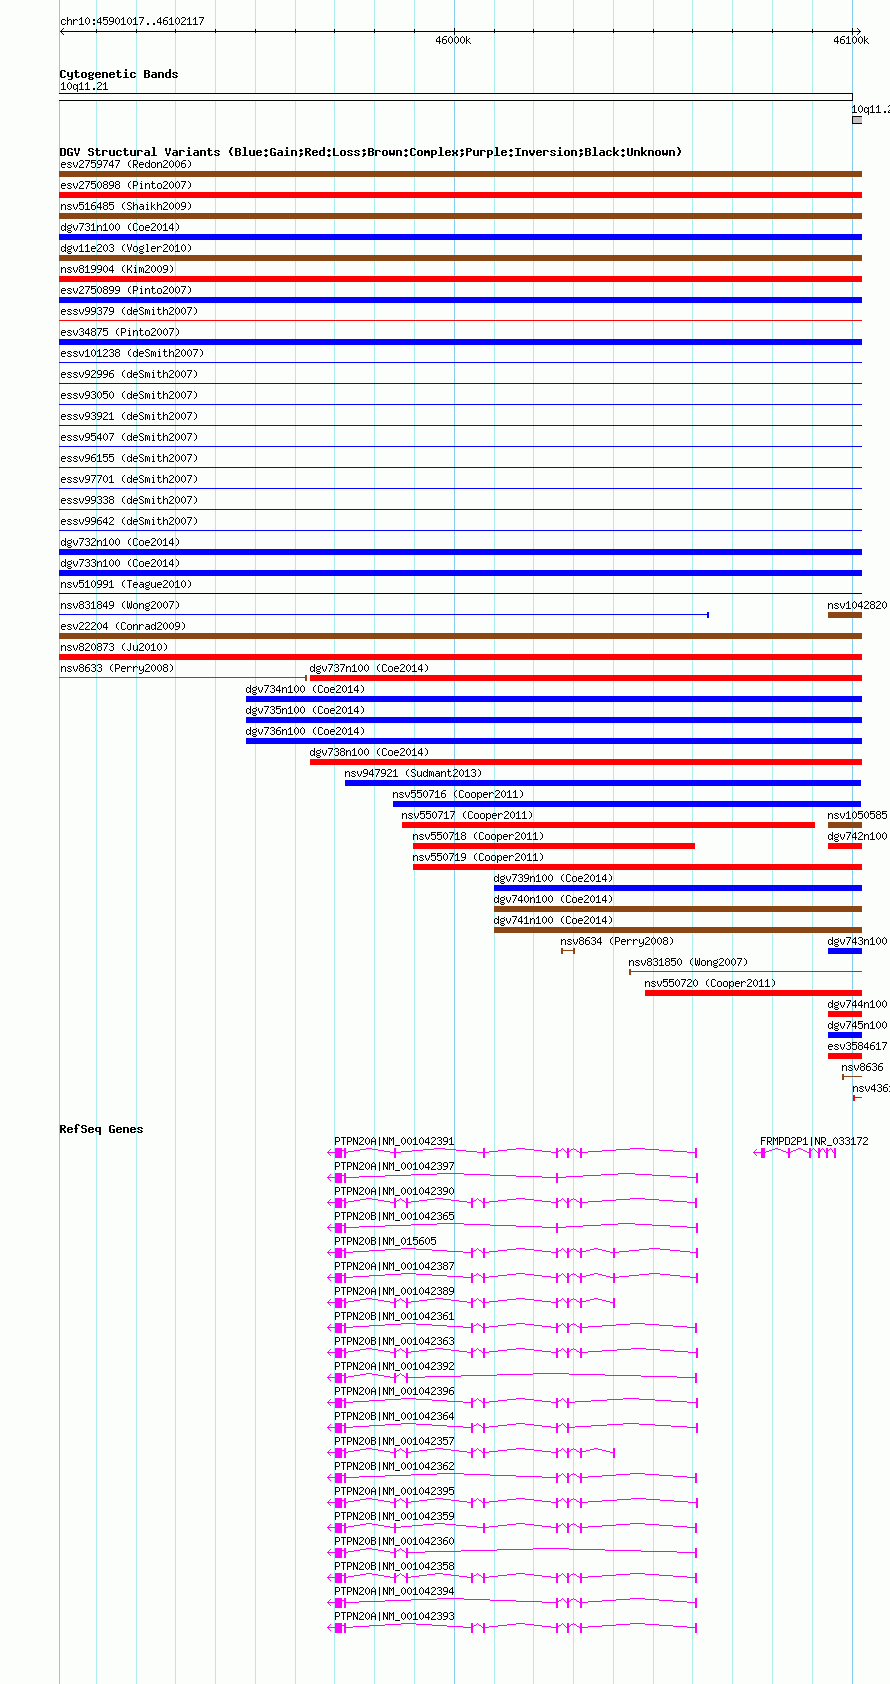Select dgv735n100 (Coe2014) label
Screen dimensions: 890x1684
tap(305, 710)
